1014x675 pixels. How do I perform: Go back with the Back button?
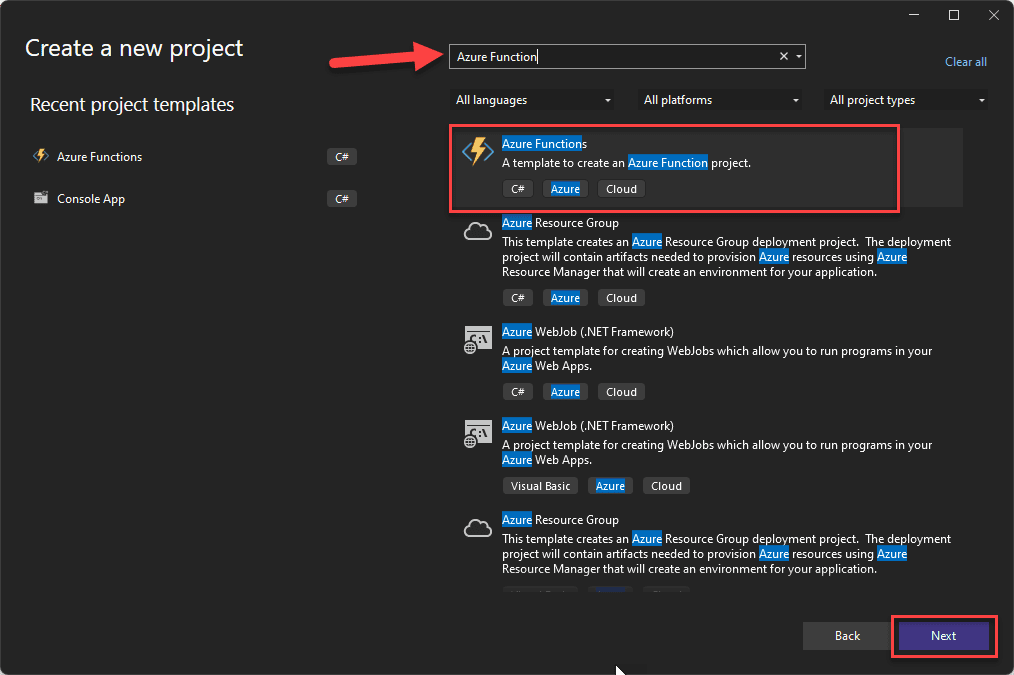[847, 636]
